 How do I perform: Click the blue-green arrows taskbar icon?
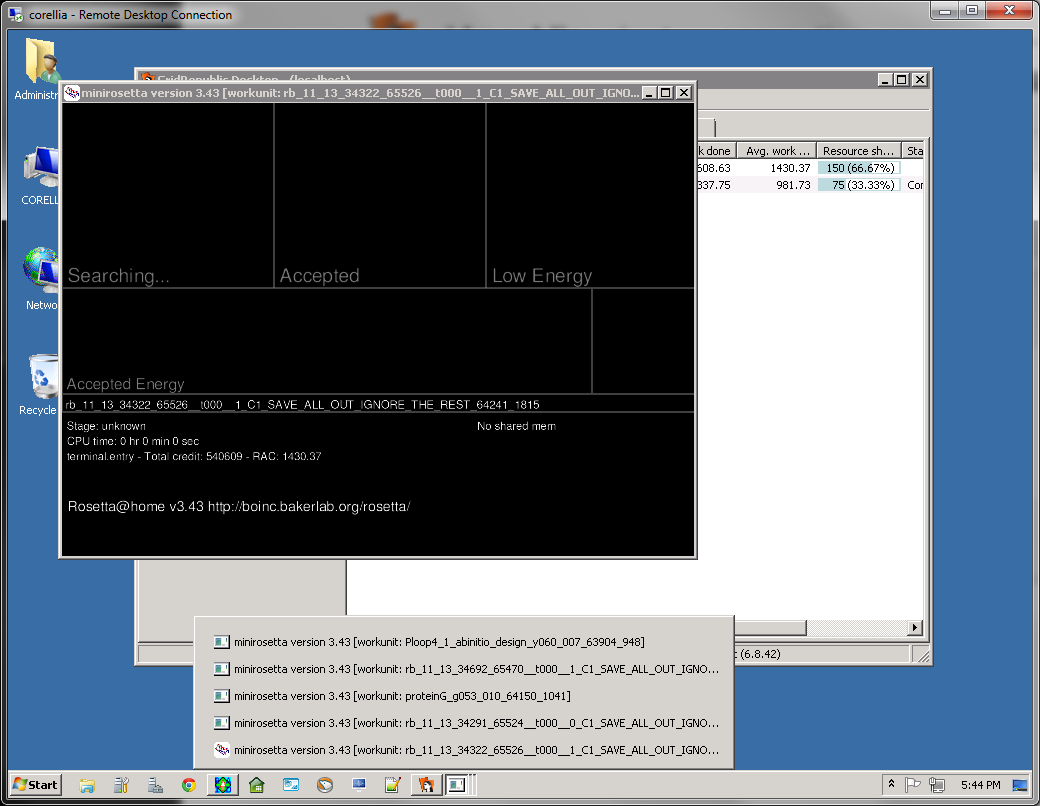[223, 785]
